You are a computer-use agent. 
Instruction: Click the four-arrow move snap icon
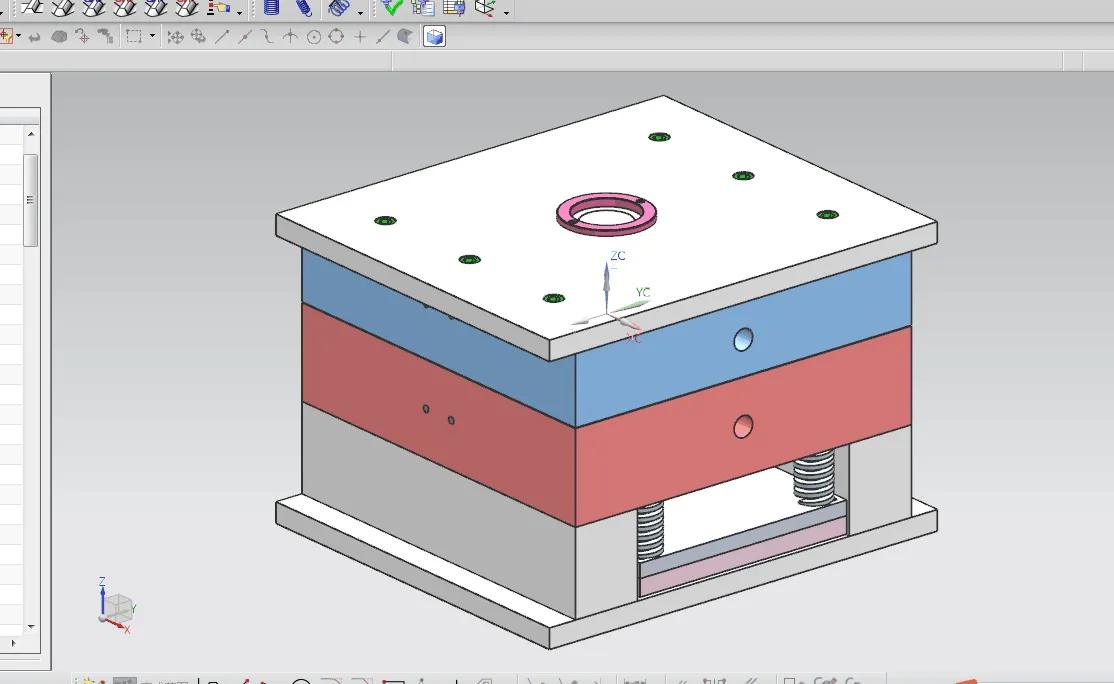[175, 37]
